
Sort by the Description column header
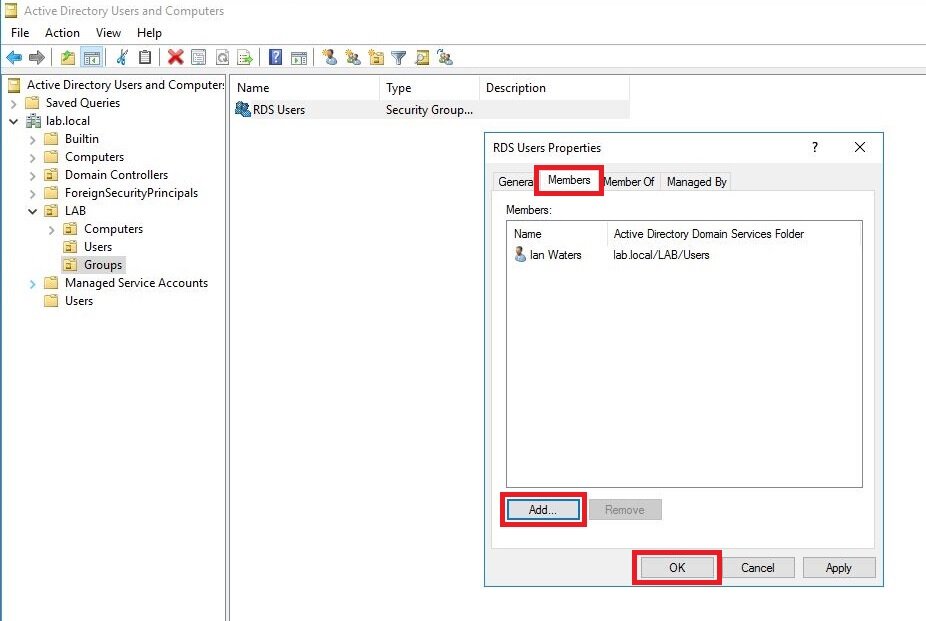point(554,88)
